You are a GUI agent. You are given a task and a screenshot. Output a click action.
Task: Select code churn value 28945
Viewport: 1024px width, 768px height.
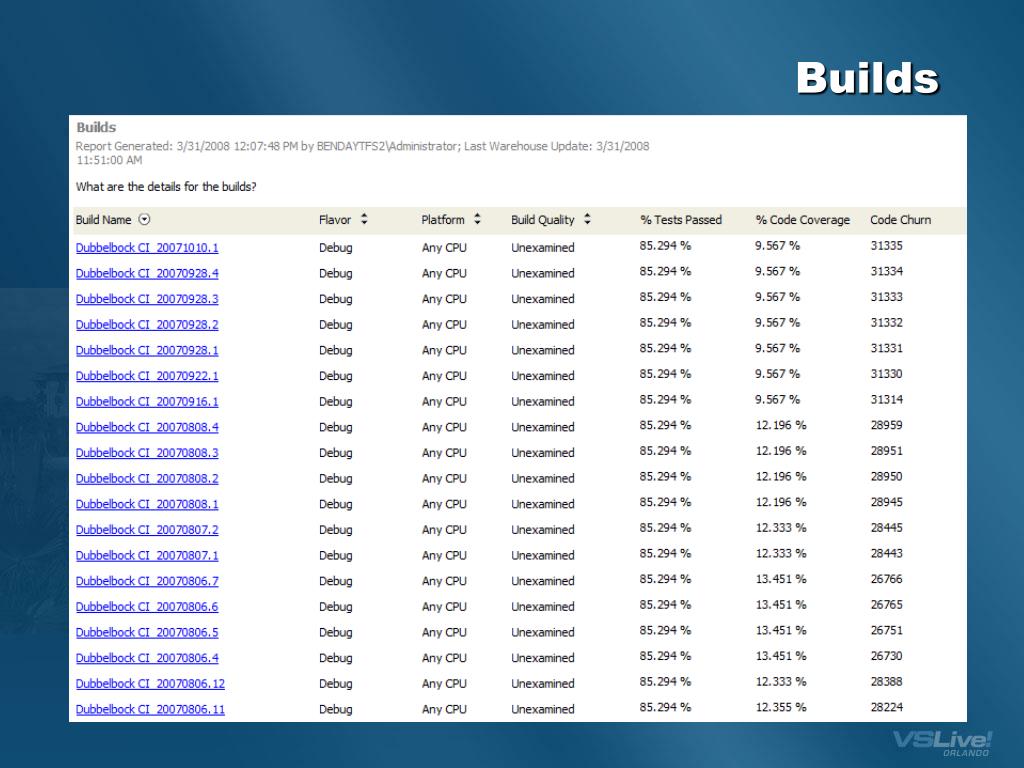(x=886, y=502)
